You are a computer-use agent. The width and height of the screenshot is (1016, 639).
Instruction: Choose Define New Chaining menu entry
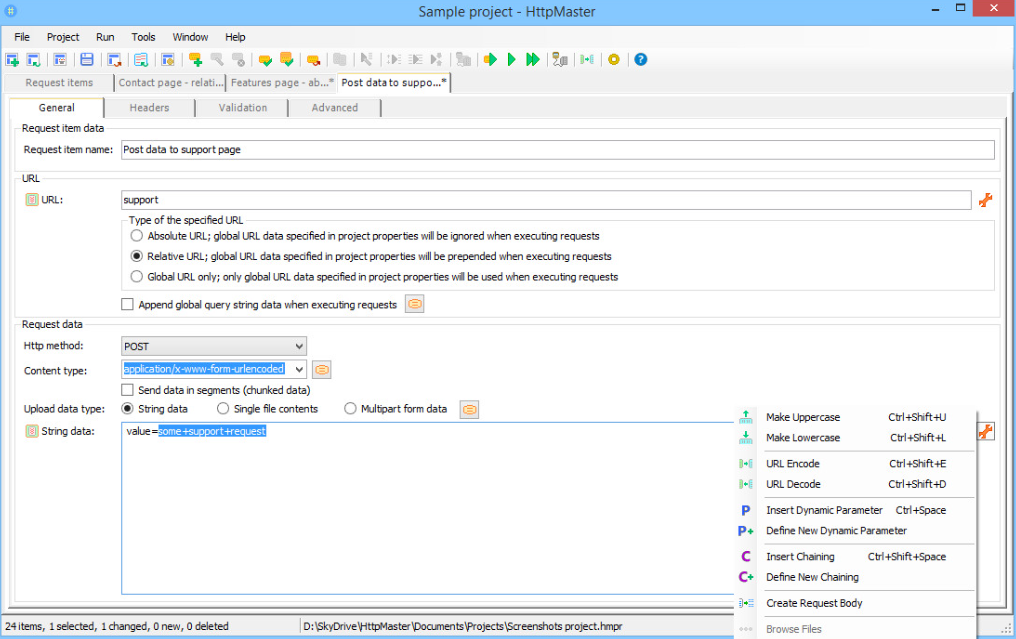coord(855,577)
